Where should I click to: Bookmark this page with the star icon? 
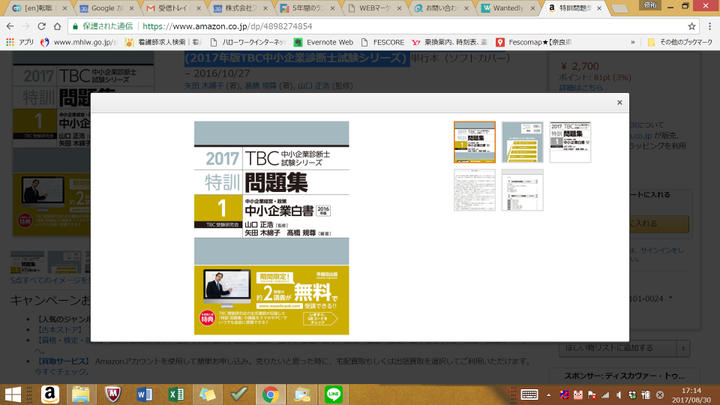point(692,26)
